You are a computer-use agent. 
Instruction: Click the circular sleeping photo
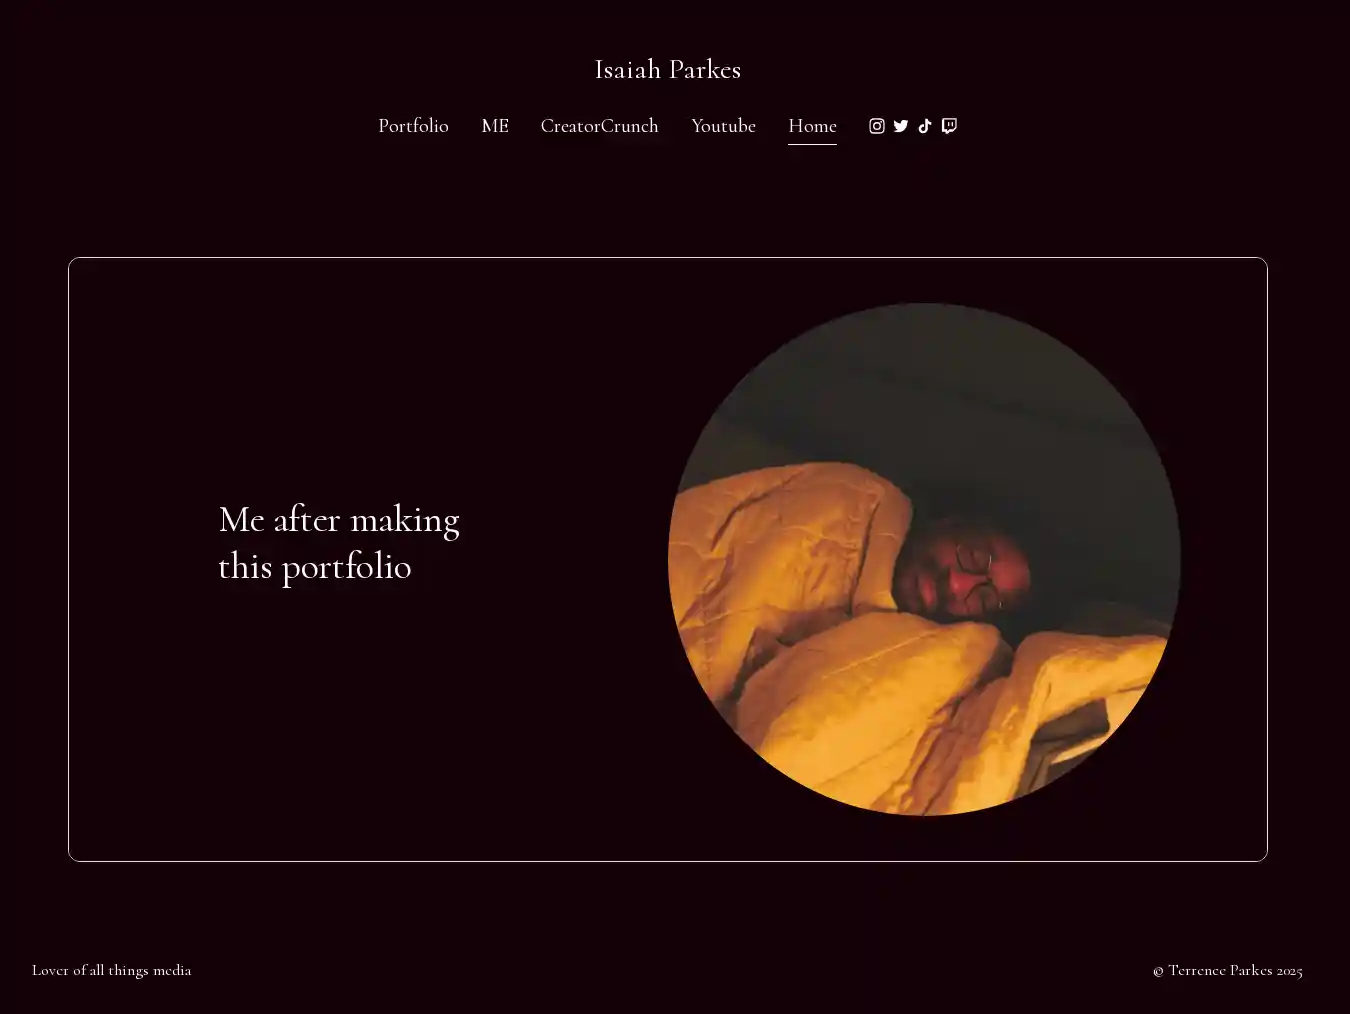[x=924, y=559]
